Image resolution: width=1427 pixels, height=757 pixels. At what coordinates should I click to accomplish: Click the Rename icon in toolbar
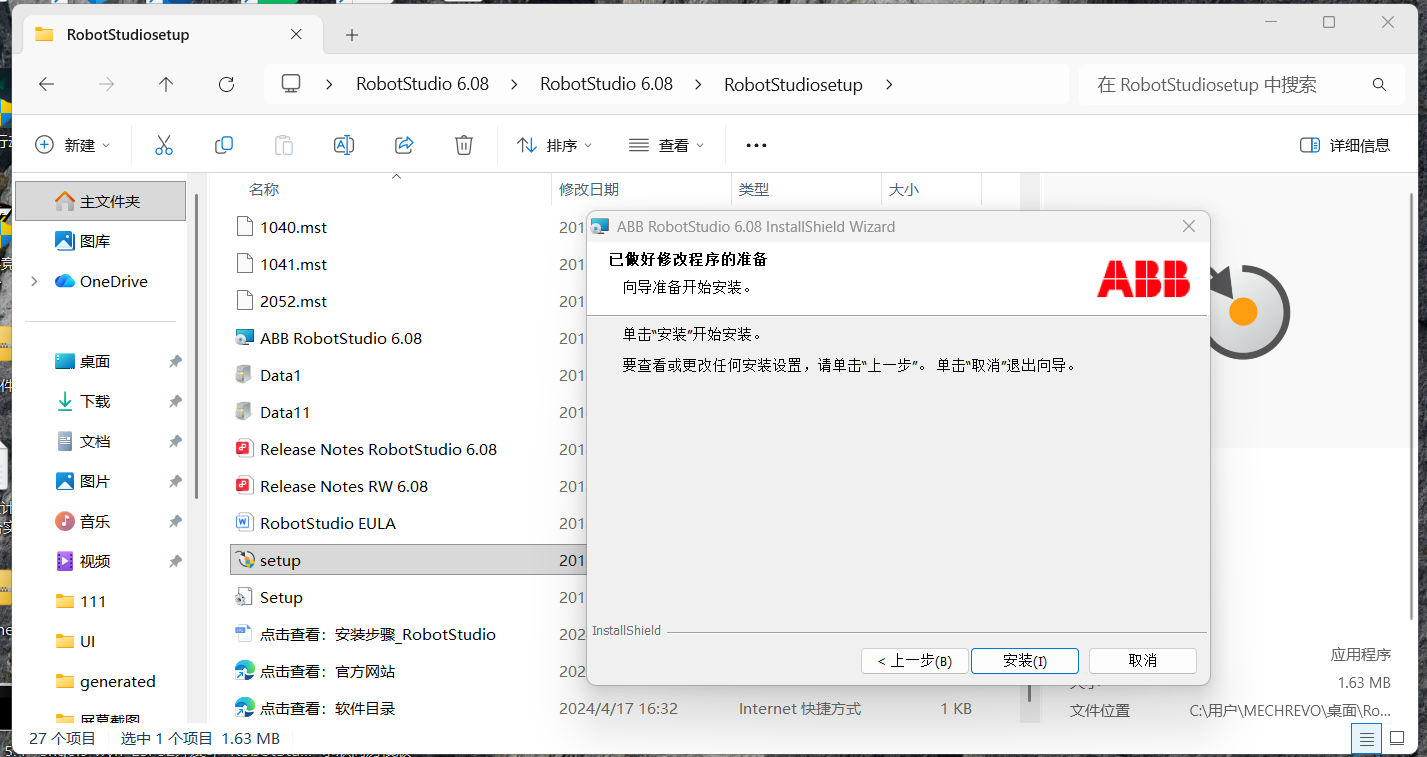(x=344, y=145)
